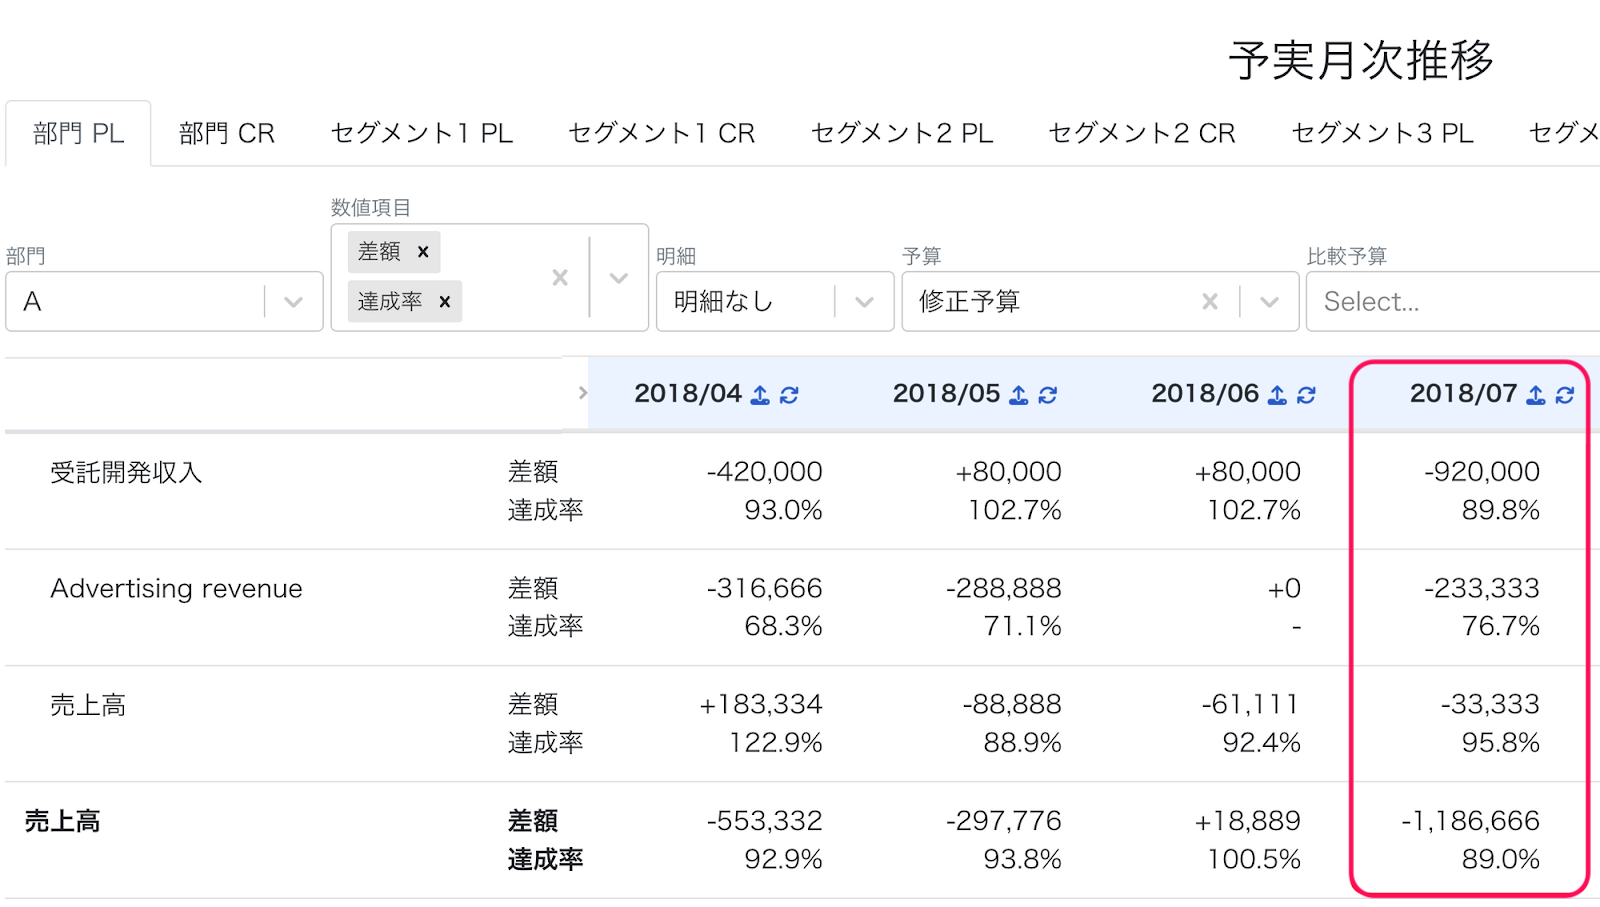Click the non-bold 売上高 row label
Image resolution: width=1600 pixels, height=907 pixels.
88,705
